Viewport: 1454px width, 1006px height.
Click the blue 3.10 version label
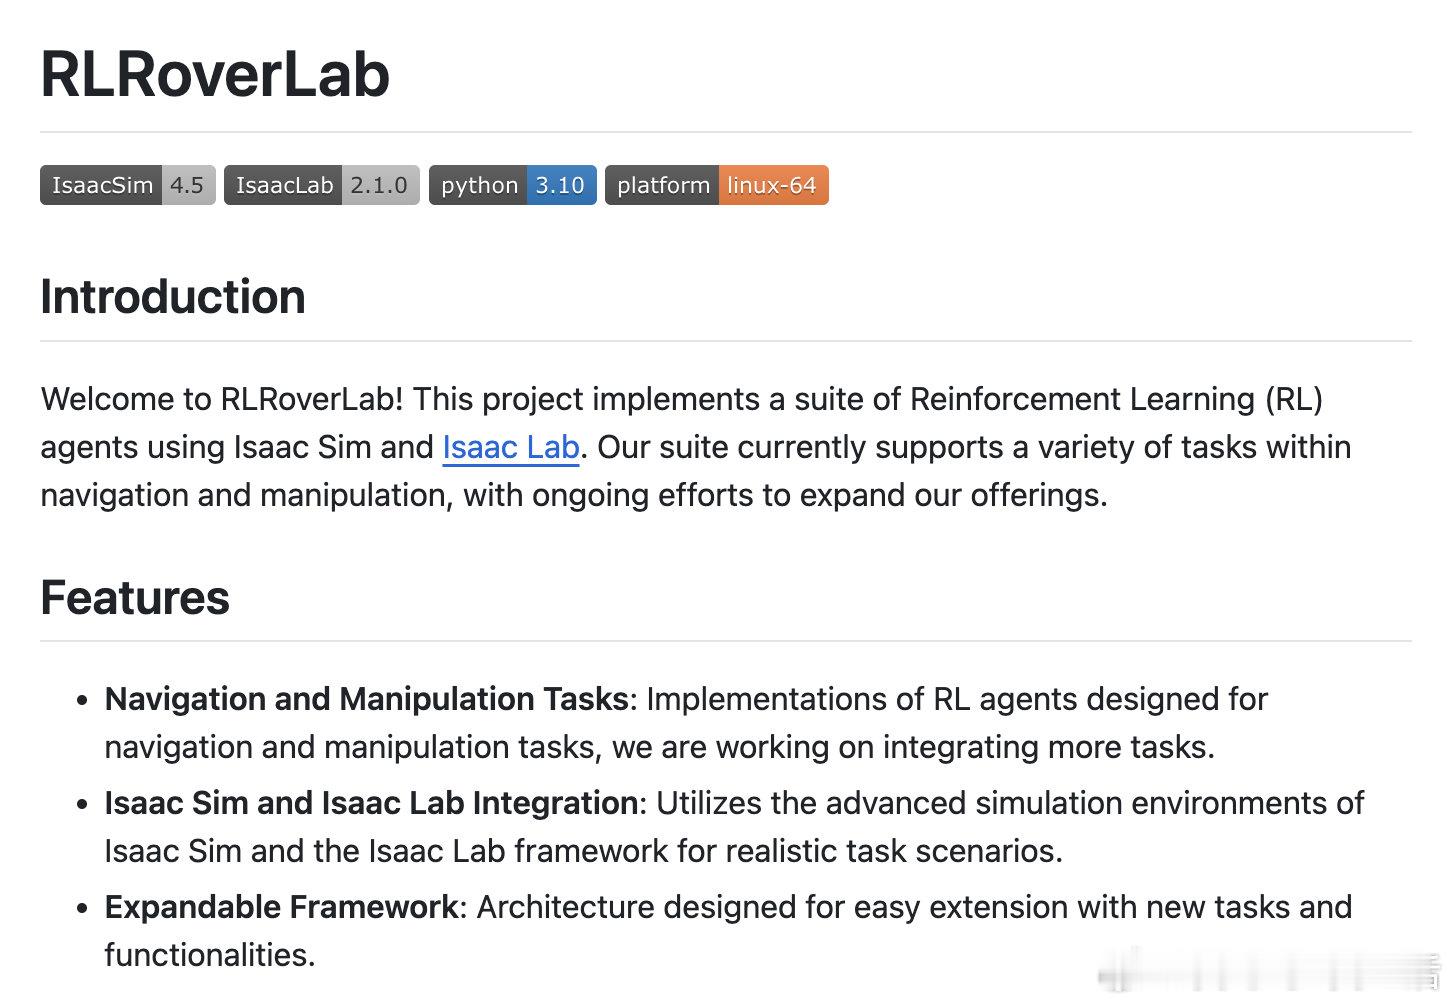pyautogui.click(x=561, y=185)
